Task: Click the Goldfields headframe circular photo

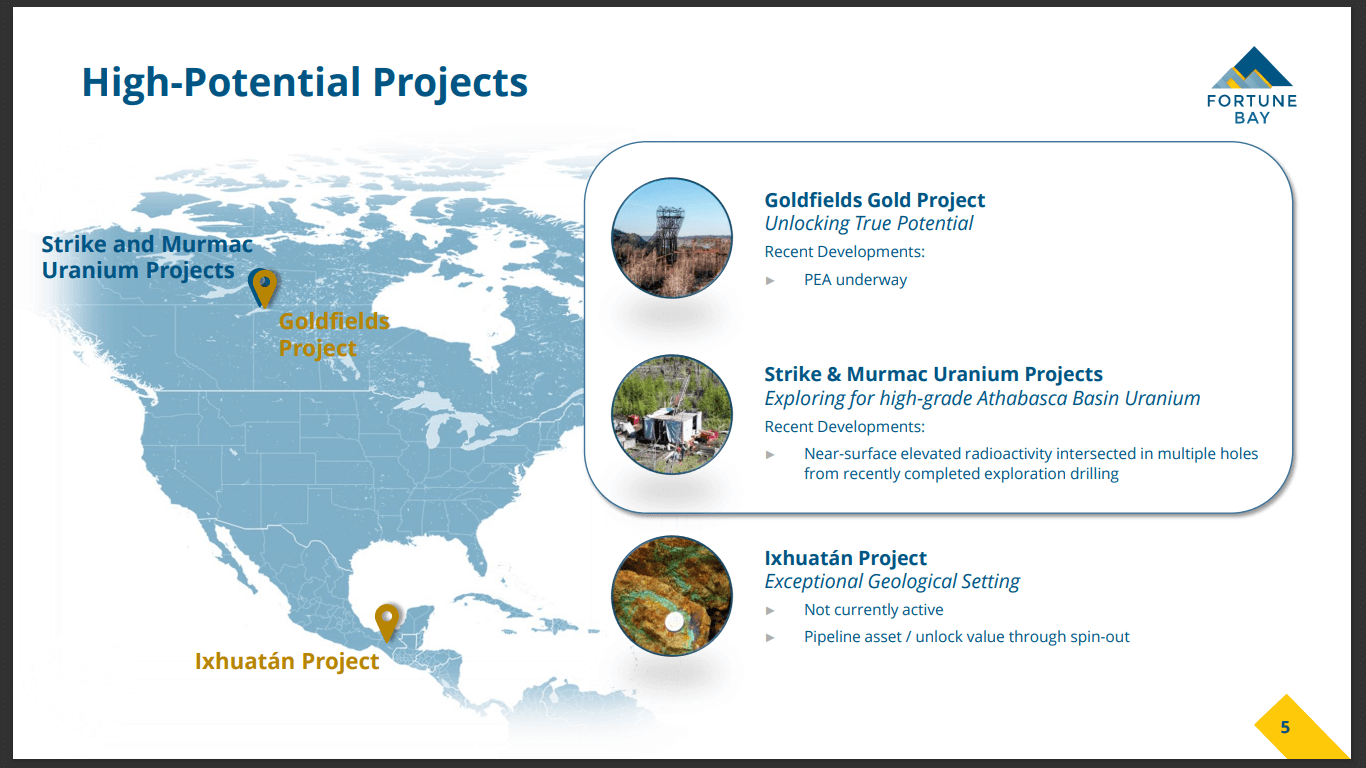Action: pyautogui.click(x=672, y=238)
